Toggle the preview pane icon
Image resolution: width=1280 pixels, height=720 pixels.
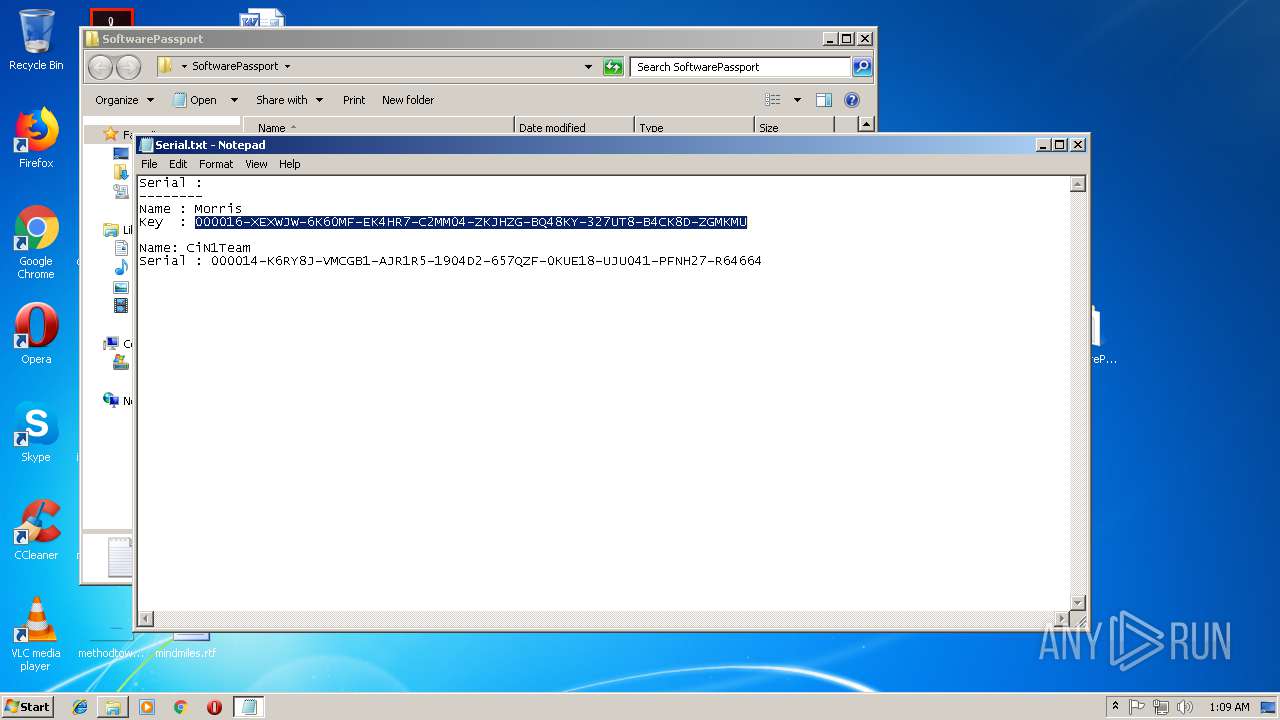coord(824,100)
